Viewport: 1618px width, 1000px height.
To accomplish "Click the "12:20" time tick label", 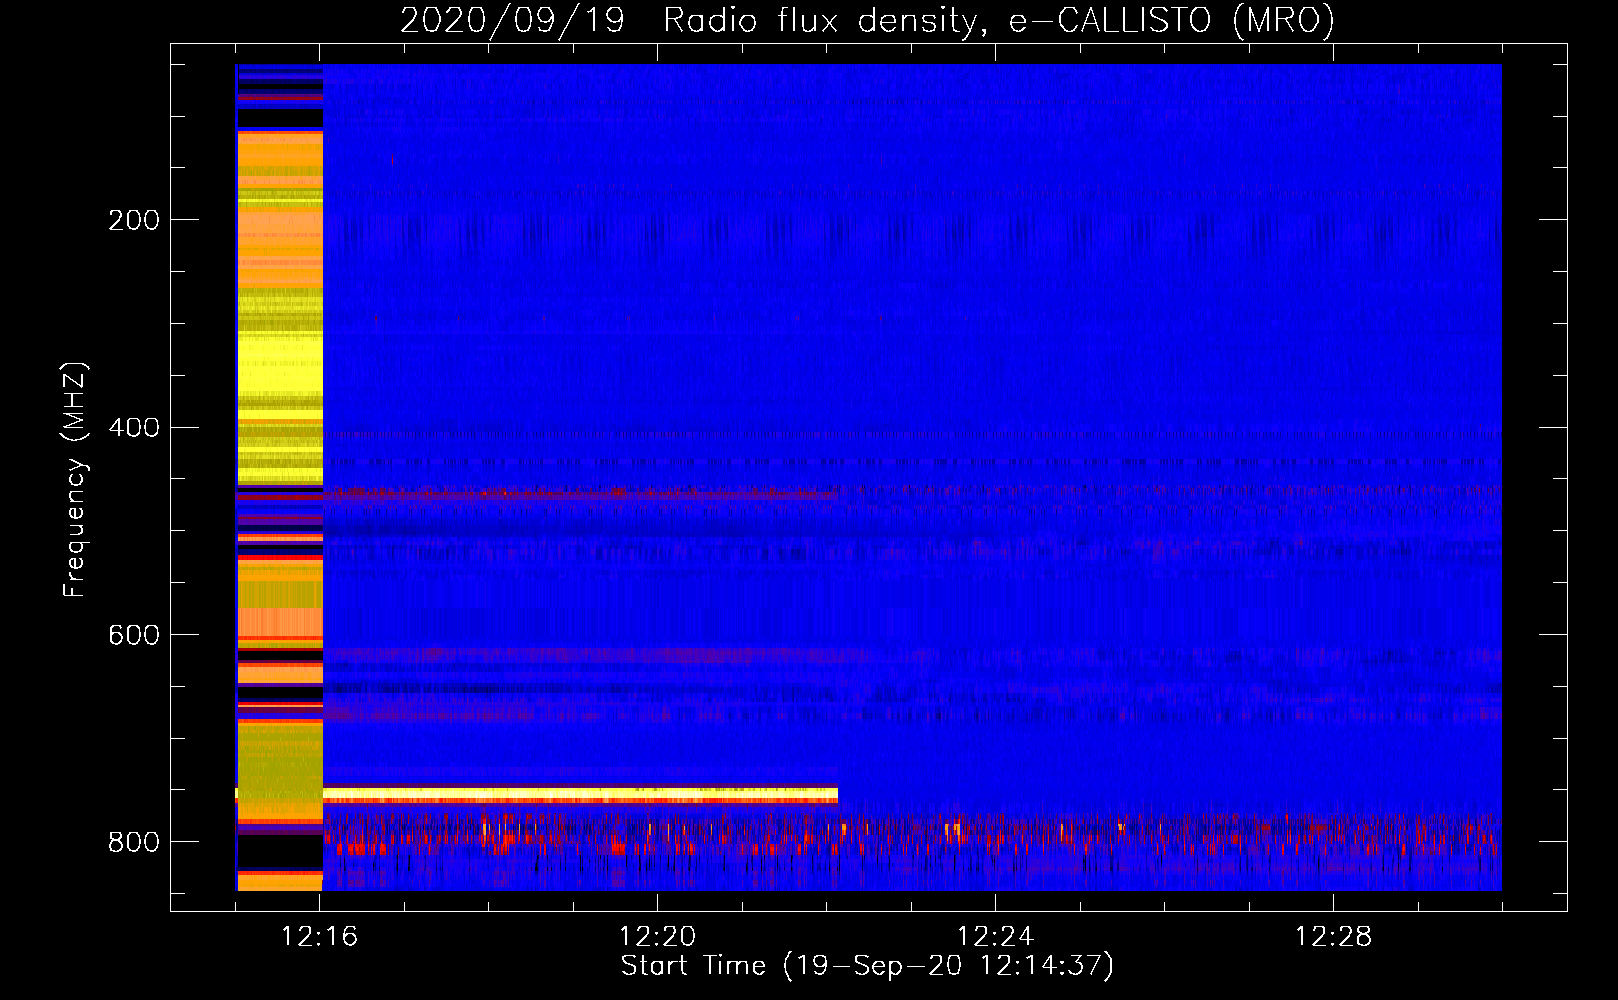I will coord(657,936).
